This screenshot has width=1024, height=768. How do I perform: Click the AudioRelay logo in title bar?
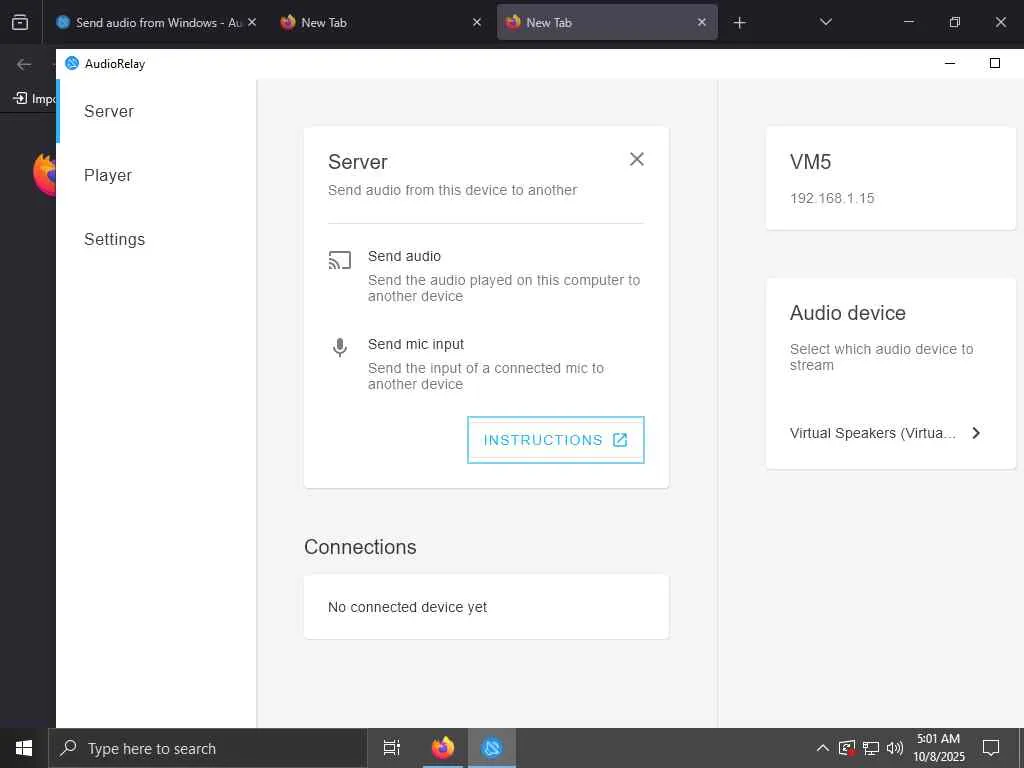coord(72,63)
